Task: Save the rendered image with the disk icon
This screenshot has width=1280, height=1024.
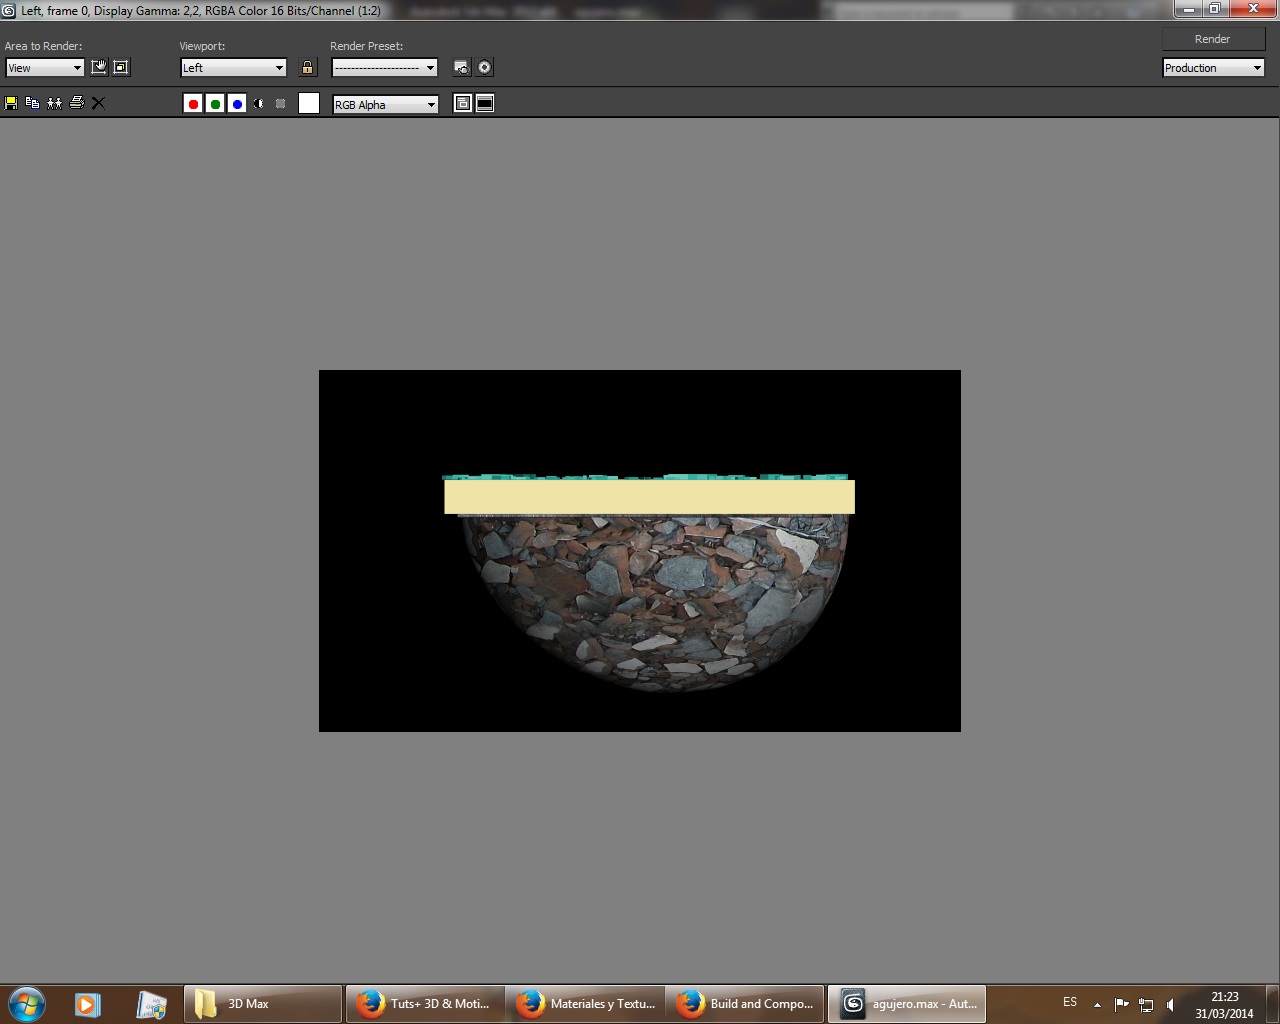Action: click(11, 103)
